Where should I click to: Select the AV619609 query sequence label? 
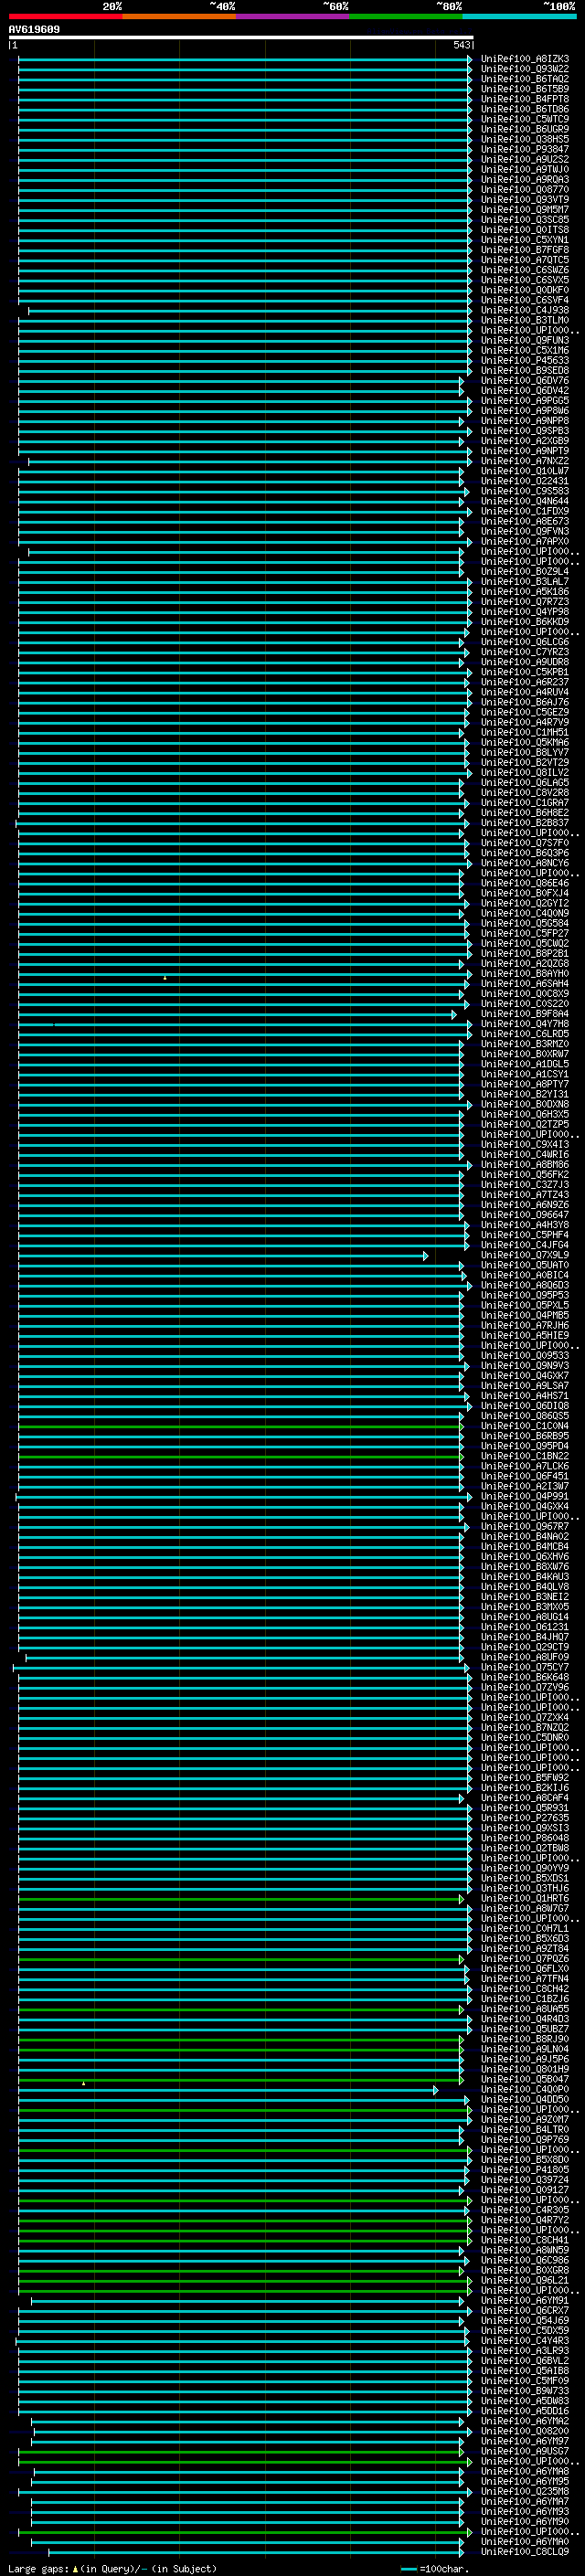(34, 29)
